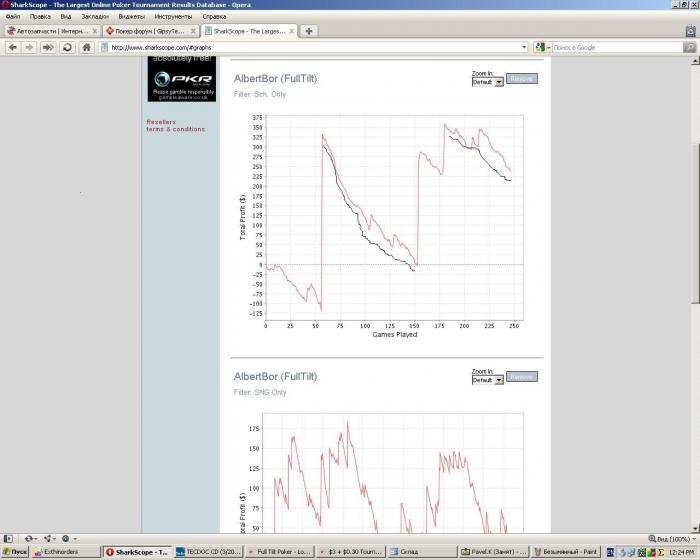Remove the Sch. Only graph
Screen dimensions: 700x560
pyautogui.click(x=521, y=79)
